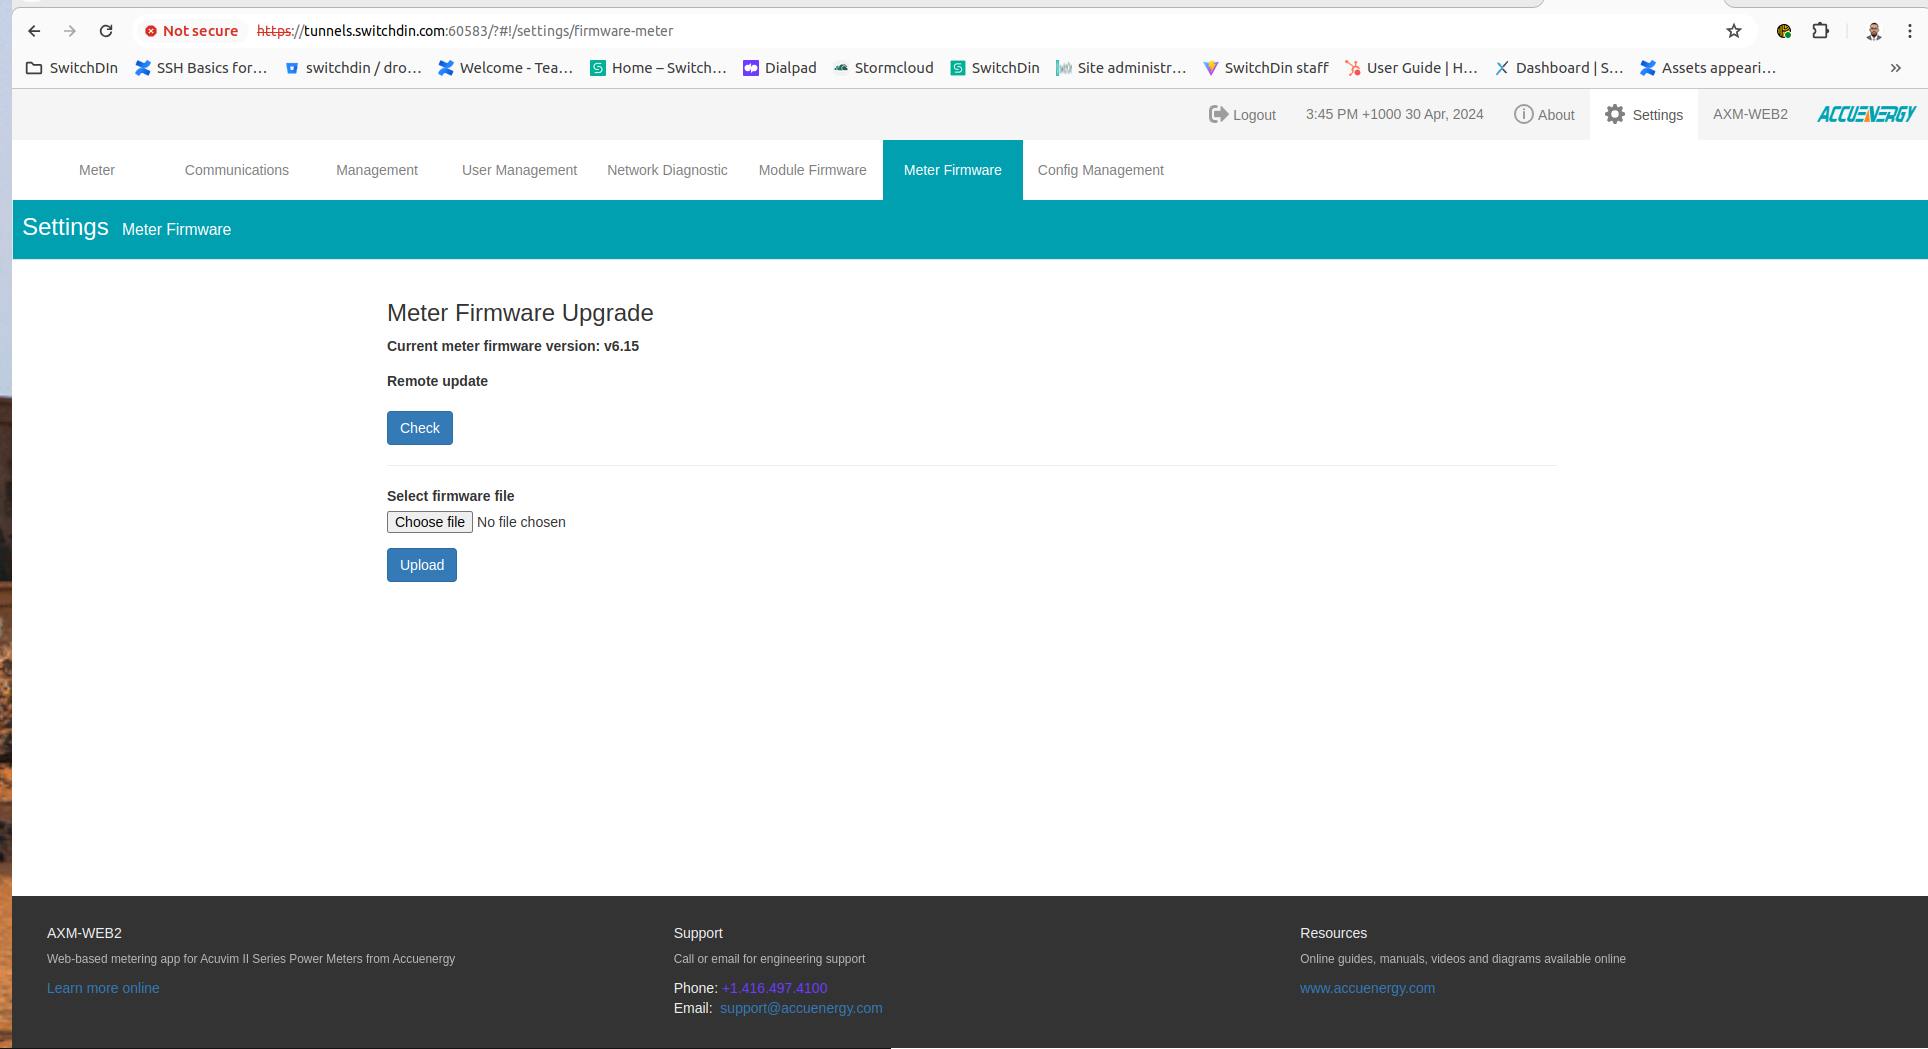Screen dimensions: 1928x1049
Task: Open the Assets appeari… bookmark
Action: (x=1708, y=68)
